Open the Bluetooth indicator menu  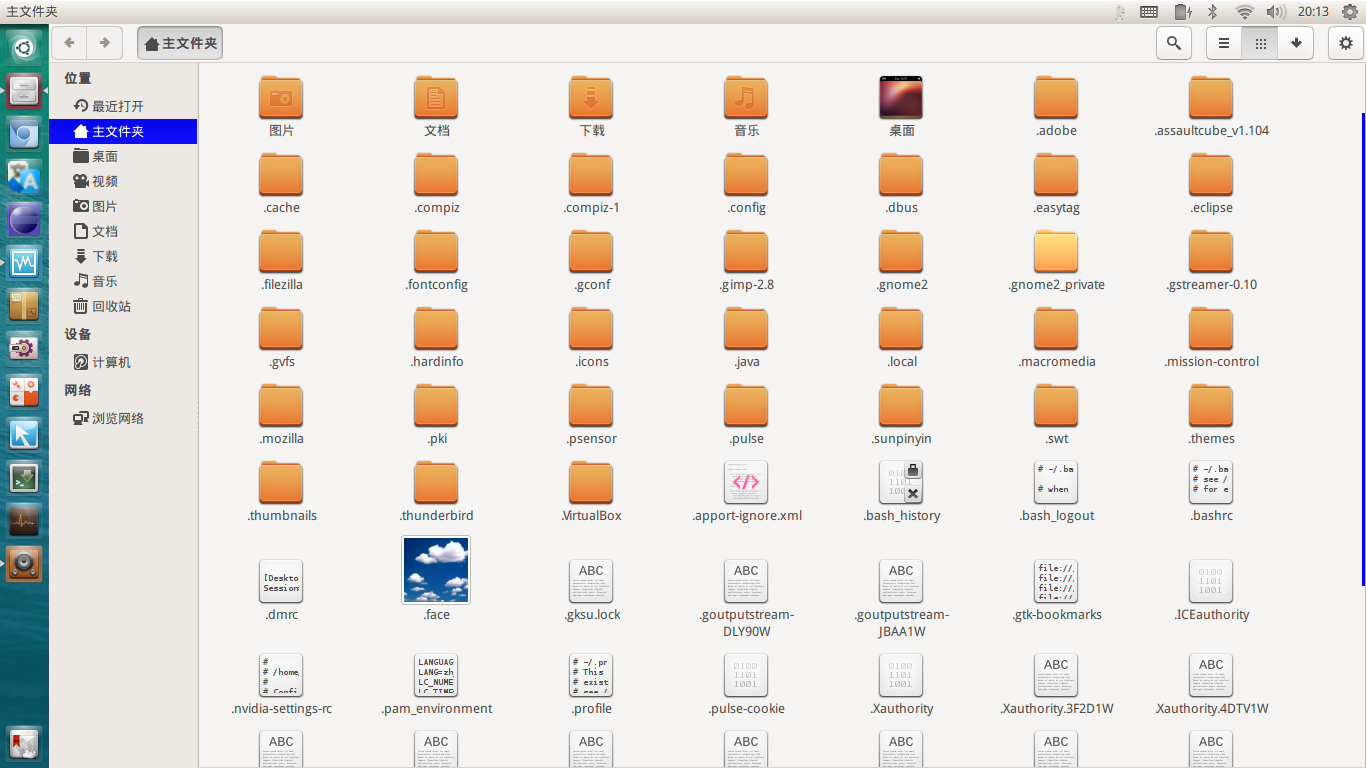pos(1212,11)
